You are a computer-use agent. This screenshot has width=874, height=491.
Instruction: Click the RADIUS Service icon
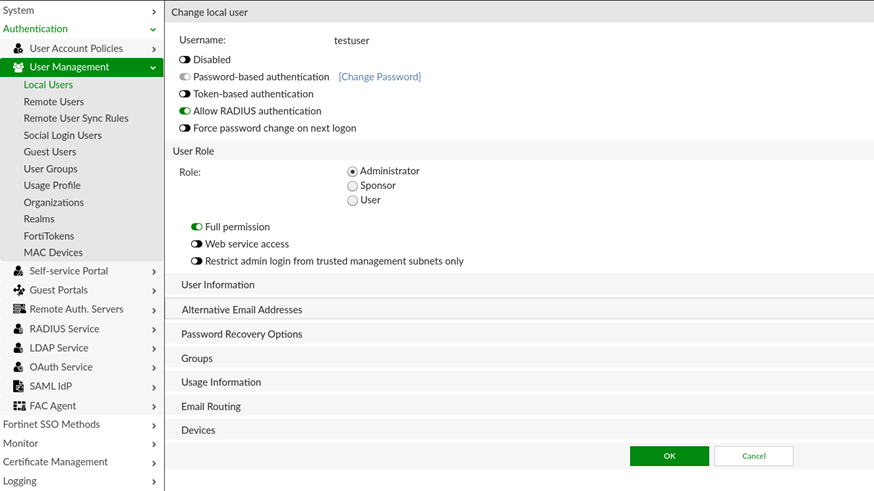[x=18, y=329]
